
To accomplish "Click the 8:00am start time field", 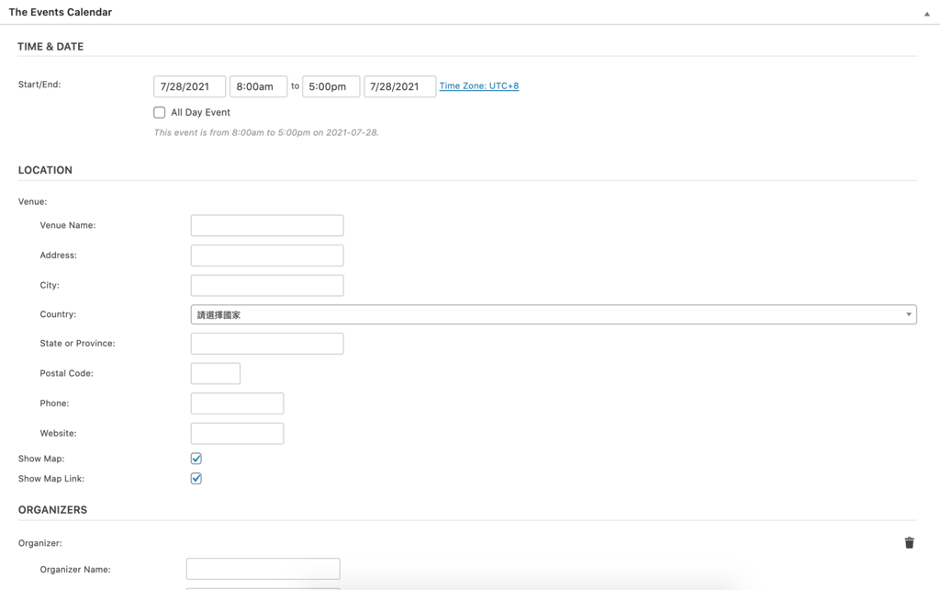I will coord(258,87).
